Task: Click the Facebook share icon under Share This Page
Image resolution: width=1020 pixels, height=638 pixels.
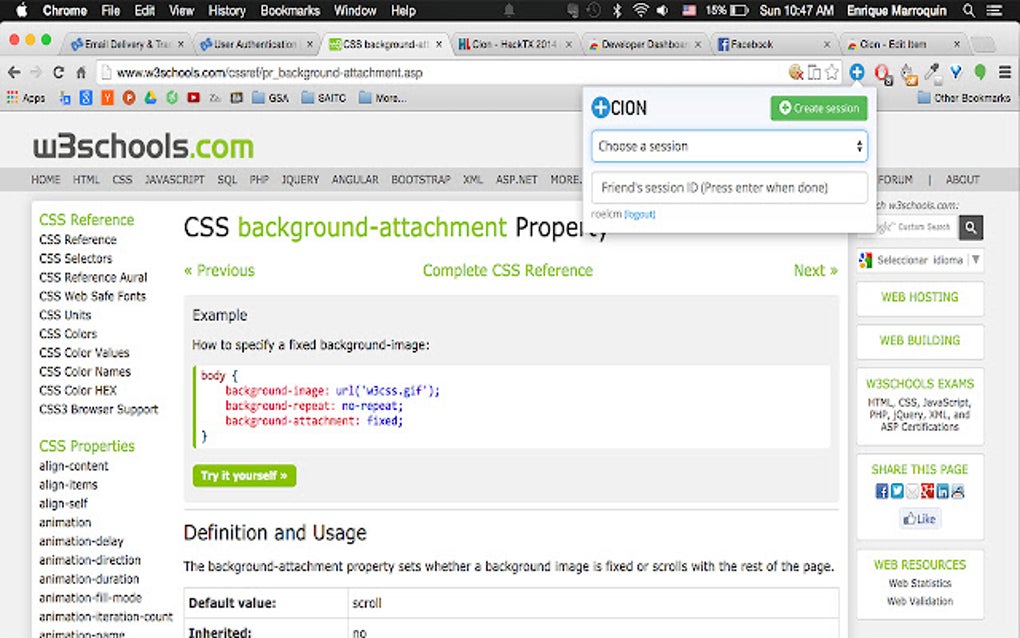Action: 881,490
